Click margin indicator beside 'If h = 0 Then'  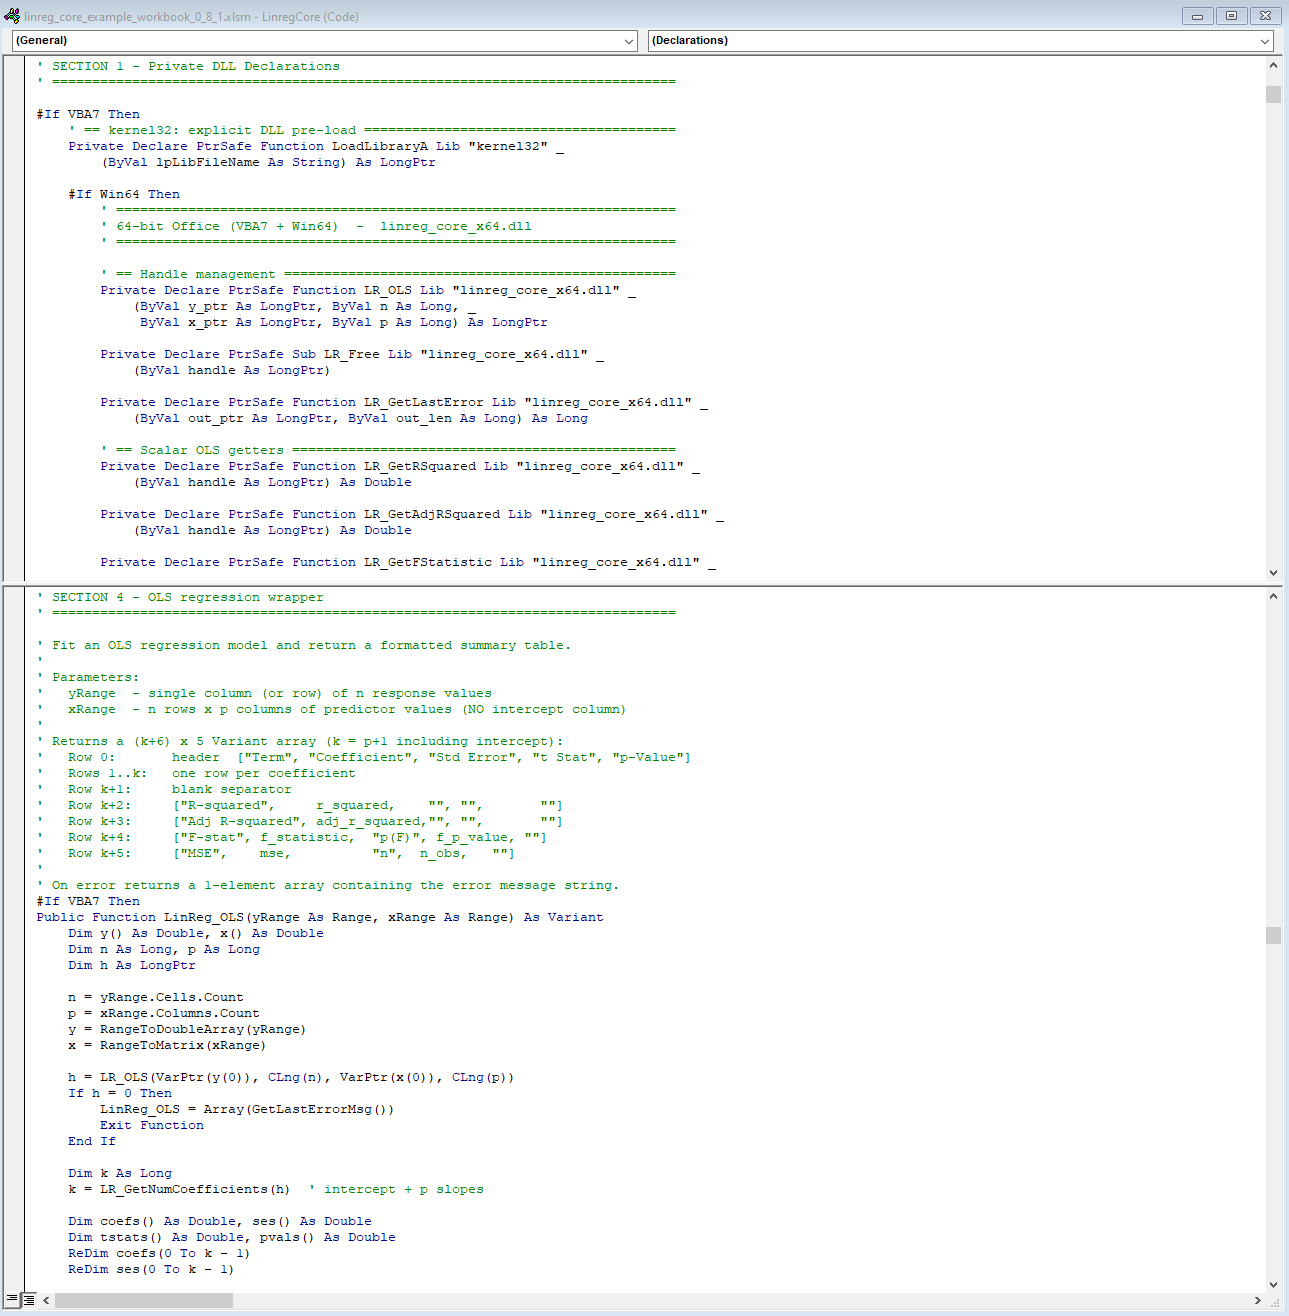pos(14,1093)
